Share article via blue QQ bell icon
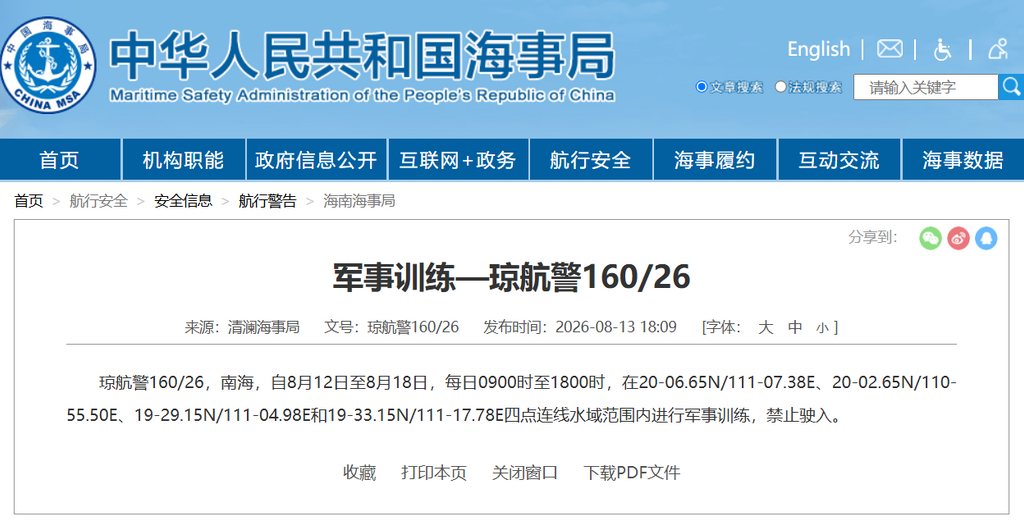1024x521 pixels. pos(986,238)
